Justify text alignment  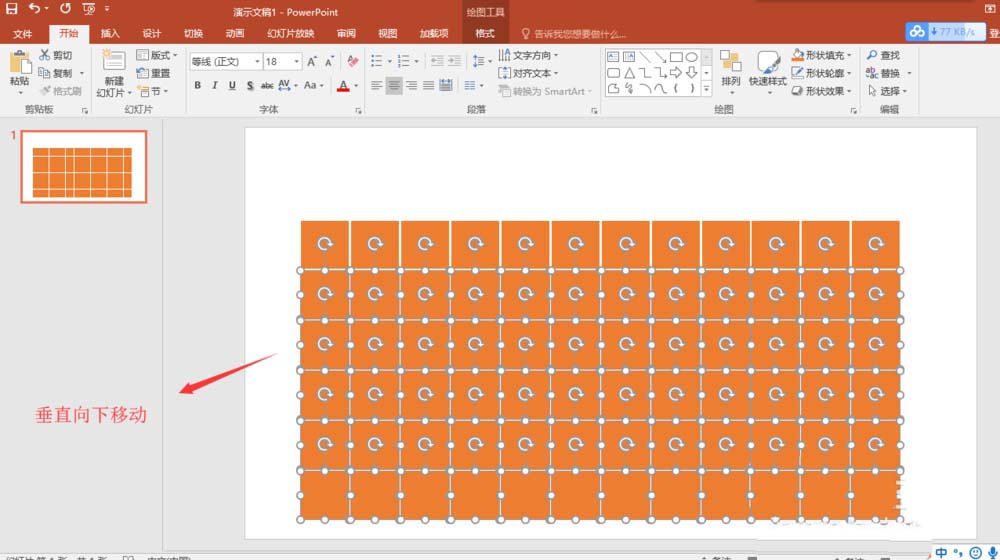coord(429,85)
